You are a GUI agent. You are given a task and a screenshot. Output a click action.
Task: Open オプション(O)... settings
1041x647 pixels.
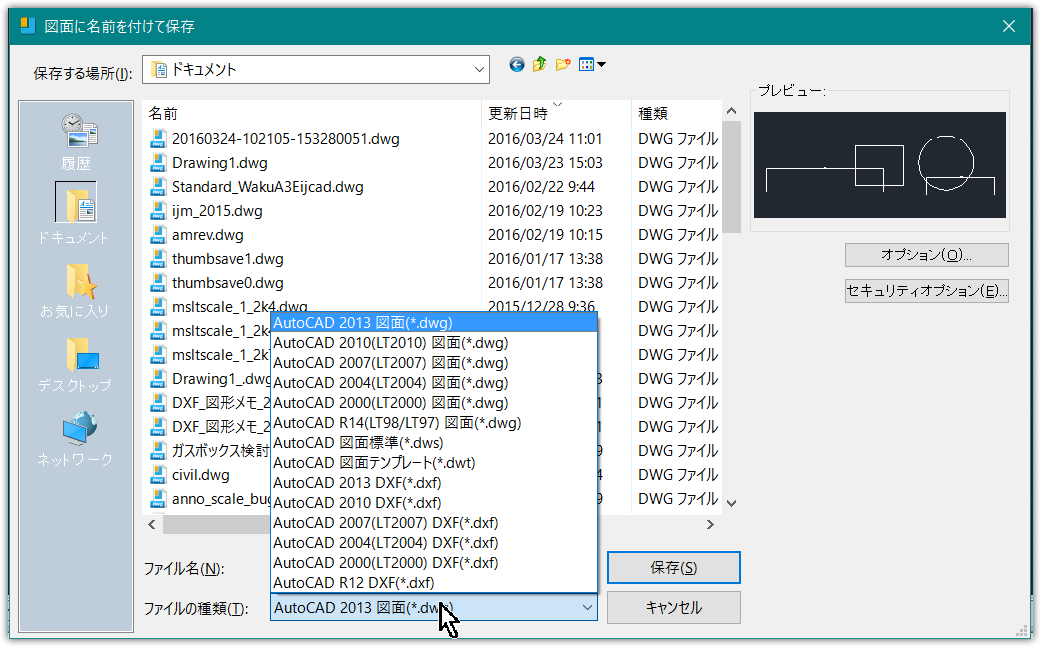point(926,255)
